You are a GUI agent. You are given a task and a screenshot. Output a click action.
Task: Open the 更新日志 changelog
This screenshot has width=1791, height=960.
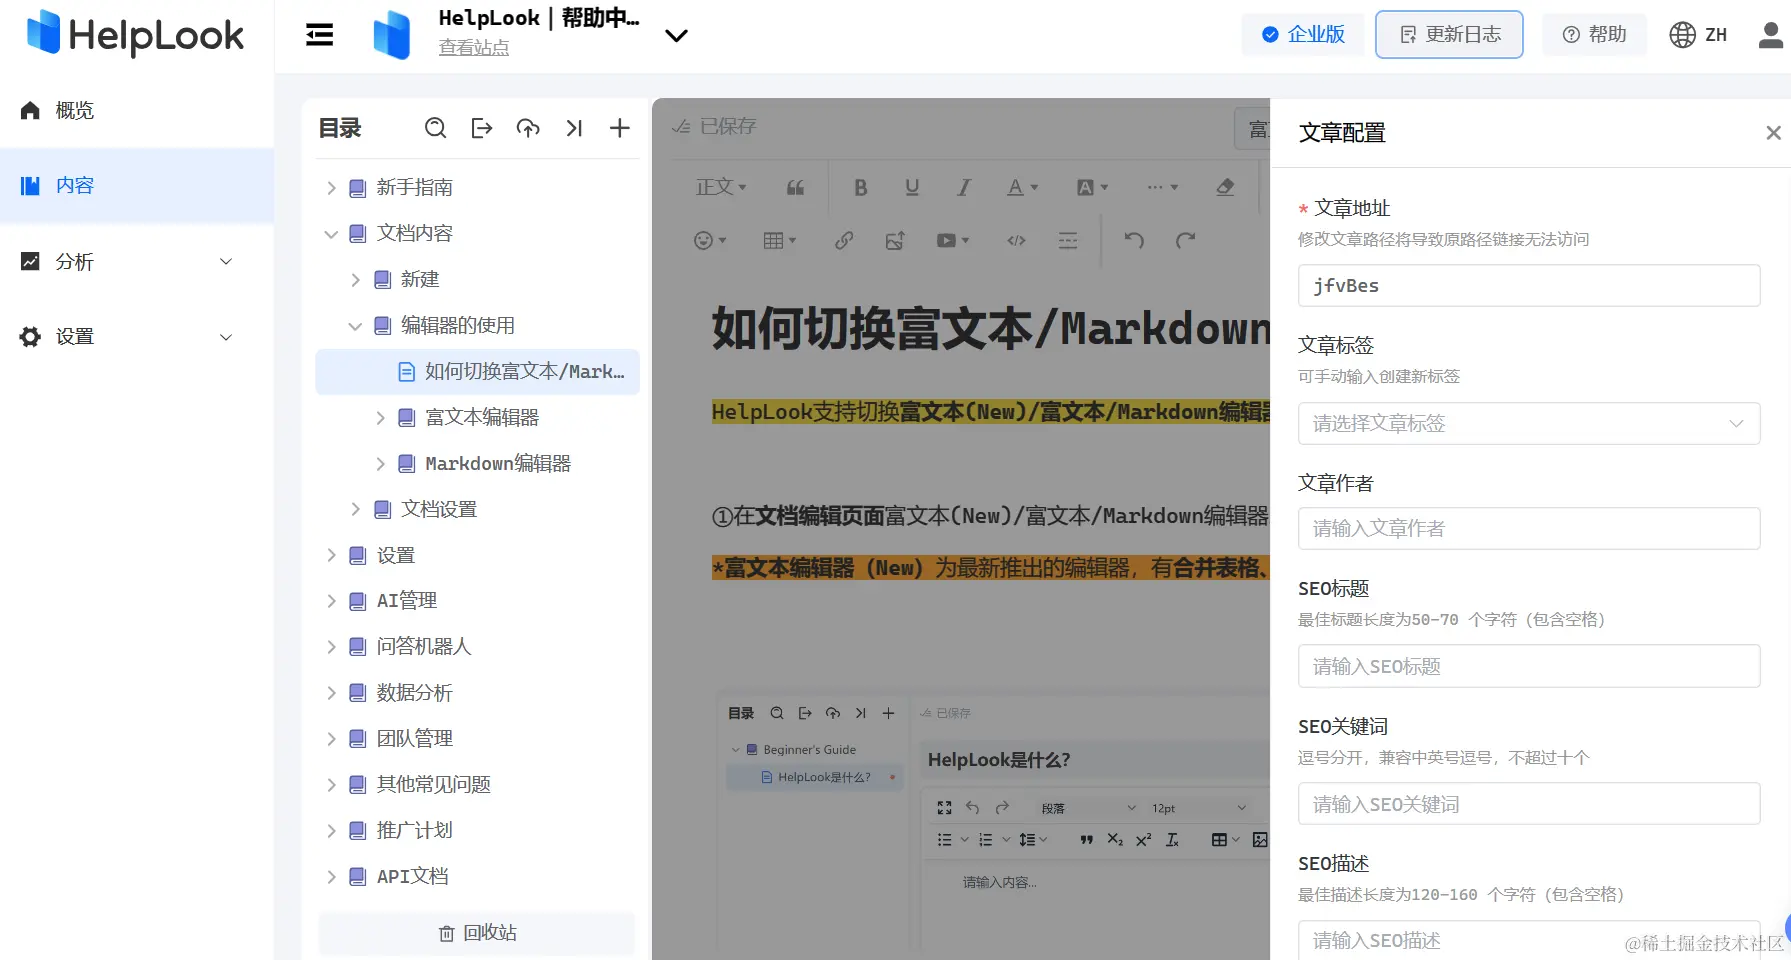(x=1449, y=35)
